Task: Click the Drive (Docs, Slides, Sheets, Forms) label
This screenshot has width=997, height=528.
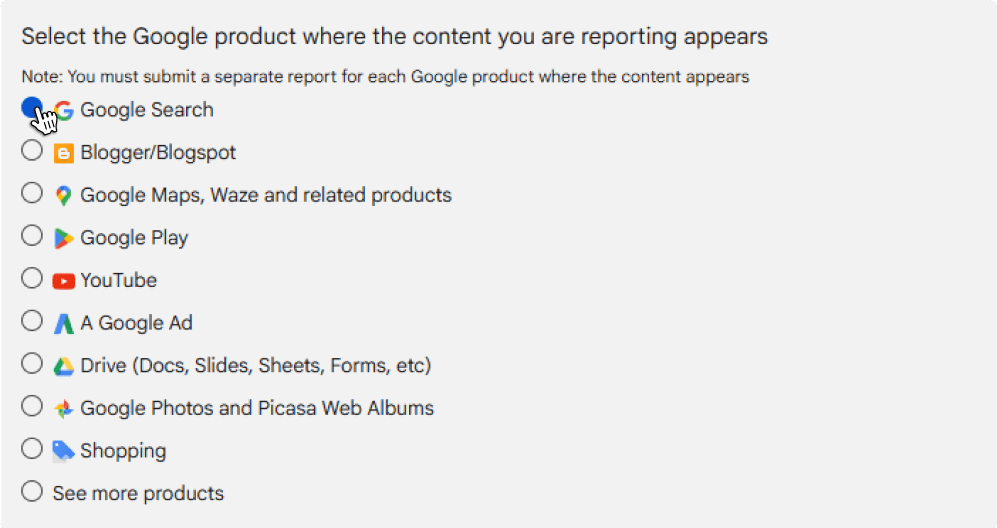Action: [255, 366]
